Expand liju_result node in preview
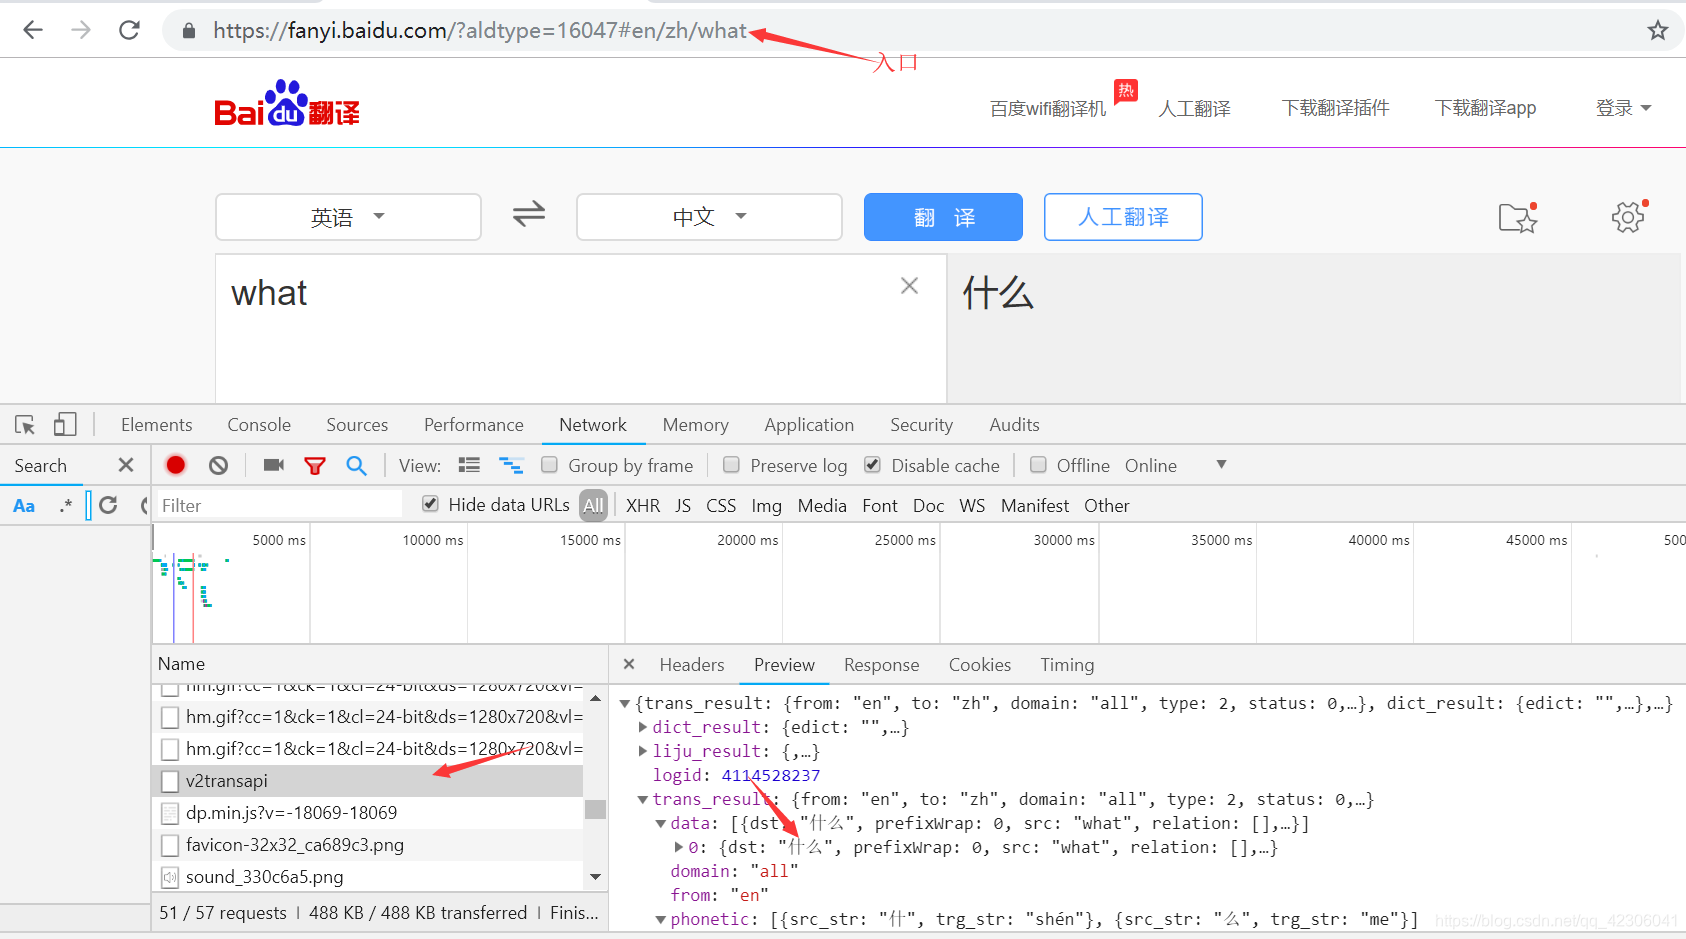 point(643,751)
